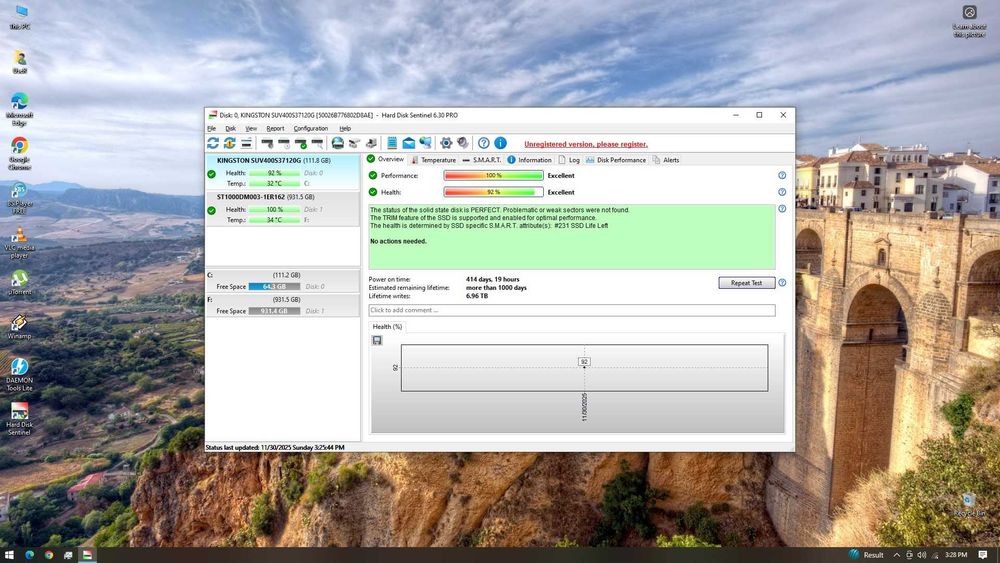Image resolution: width=1000 pixels, height=563 pixels.
Task: Open Hard Disk Sentinel desktop shortcut
Action: coord(19,418)
